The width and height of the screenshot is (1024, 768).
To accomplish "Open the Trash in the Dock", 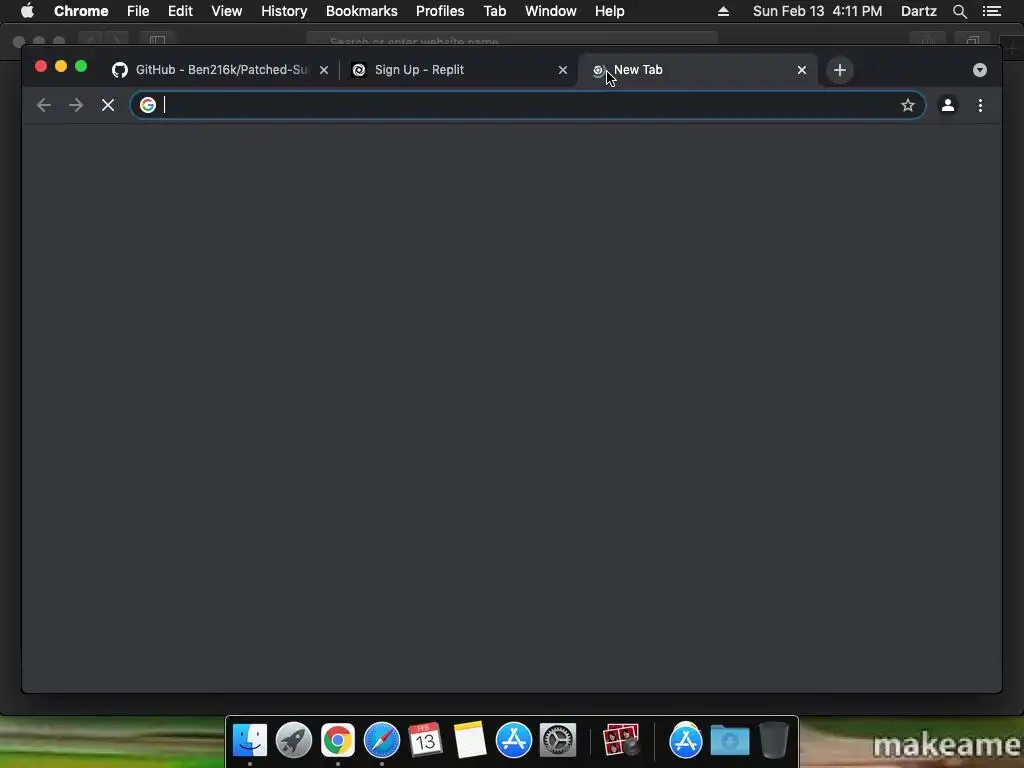I will [774, 741].
